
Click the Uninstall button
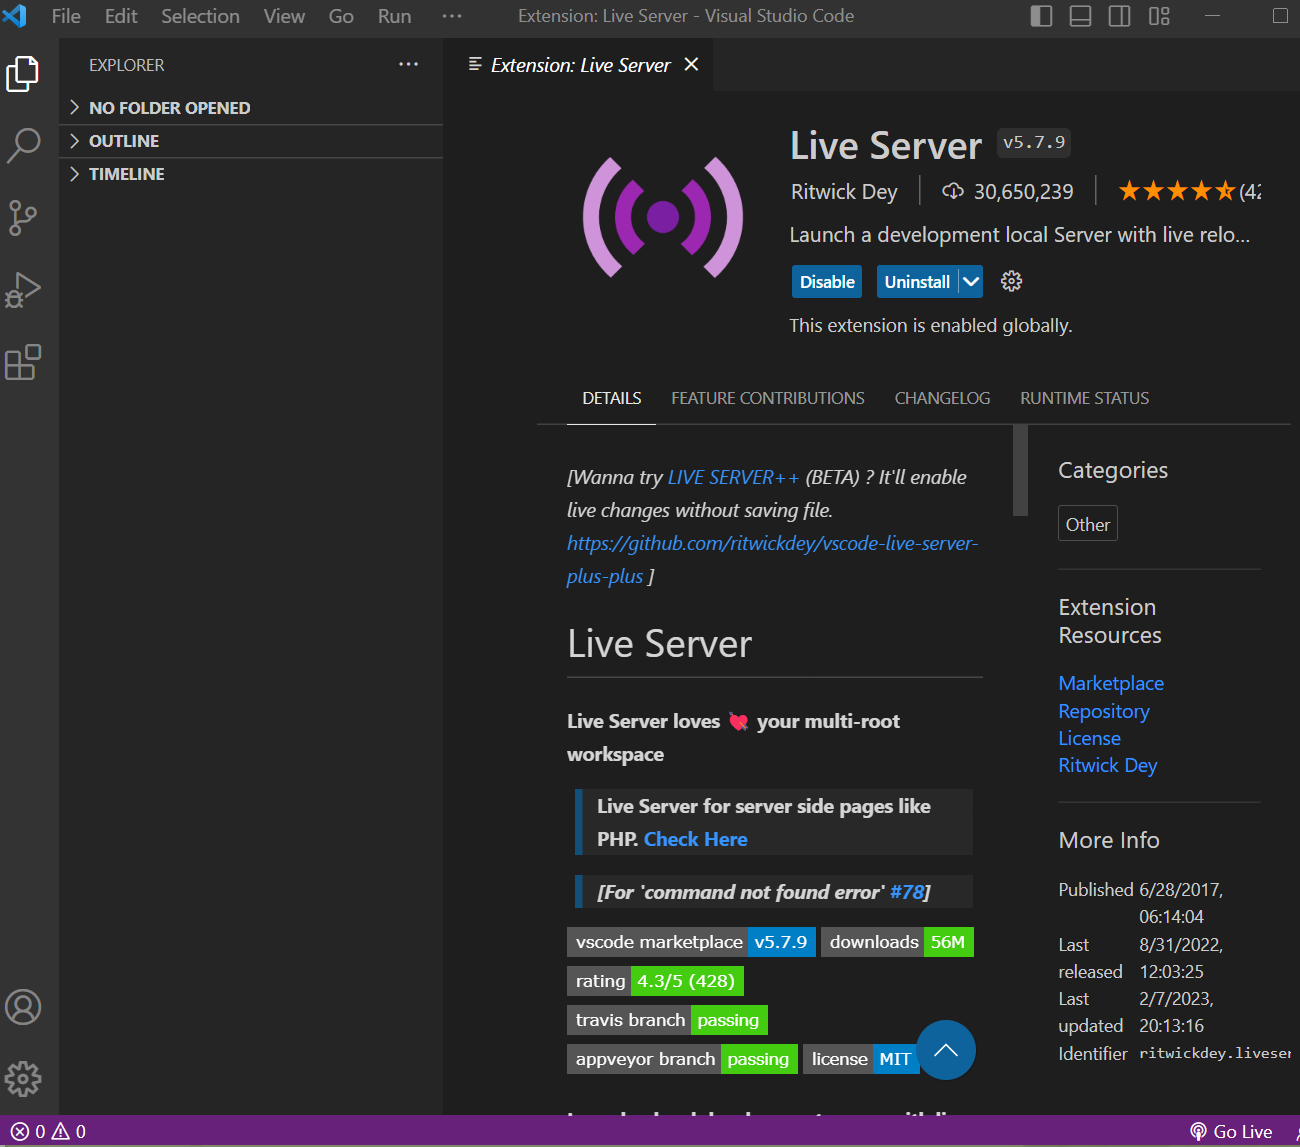click(x=917, y=282)
